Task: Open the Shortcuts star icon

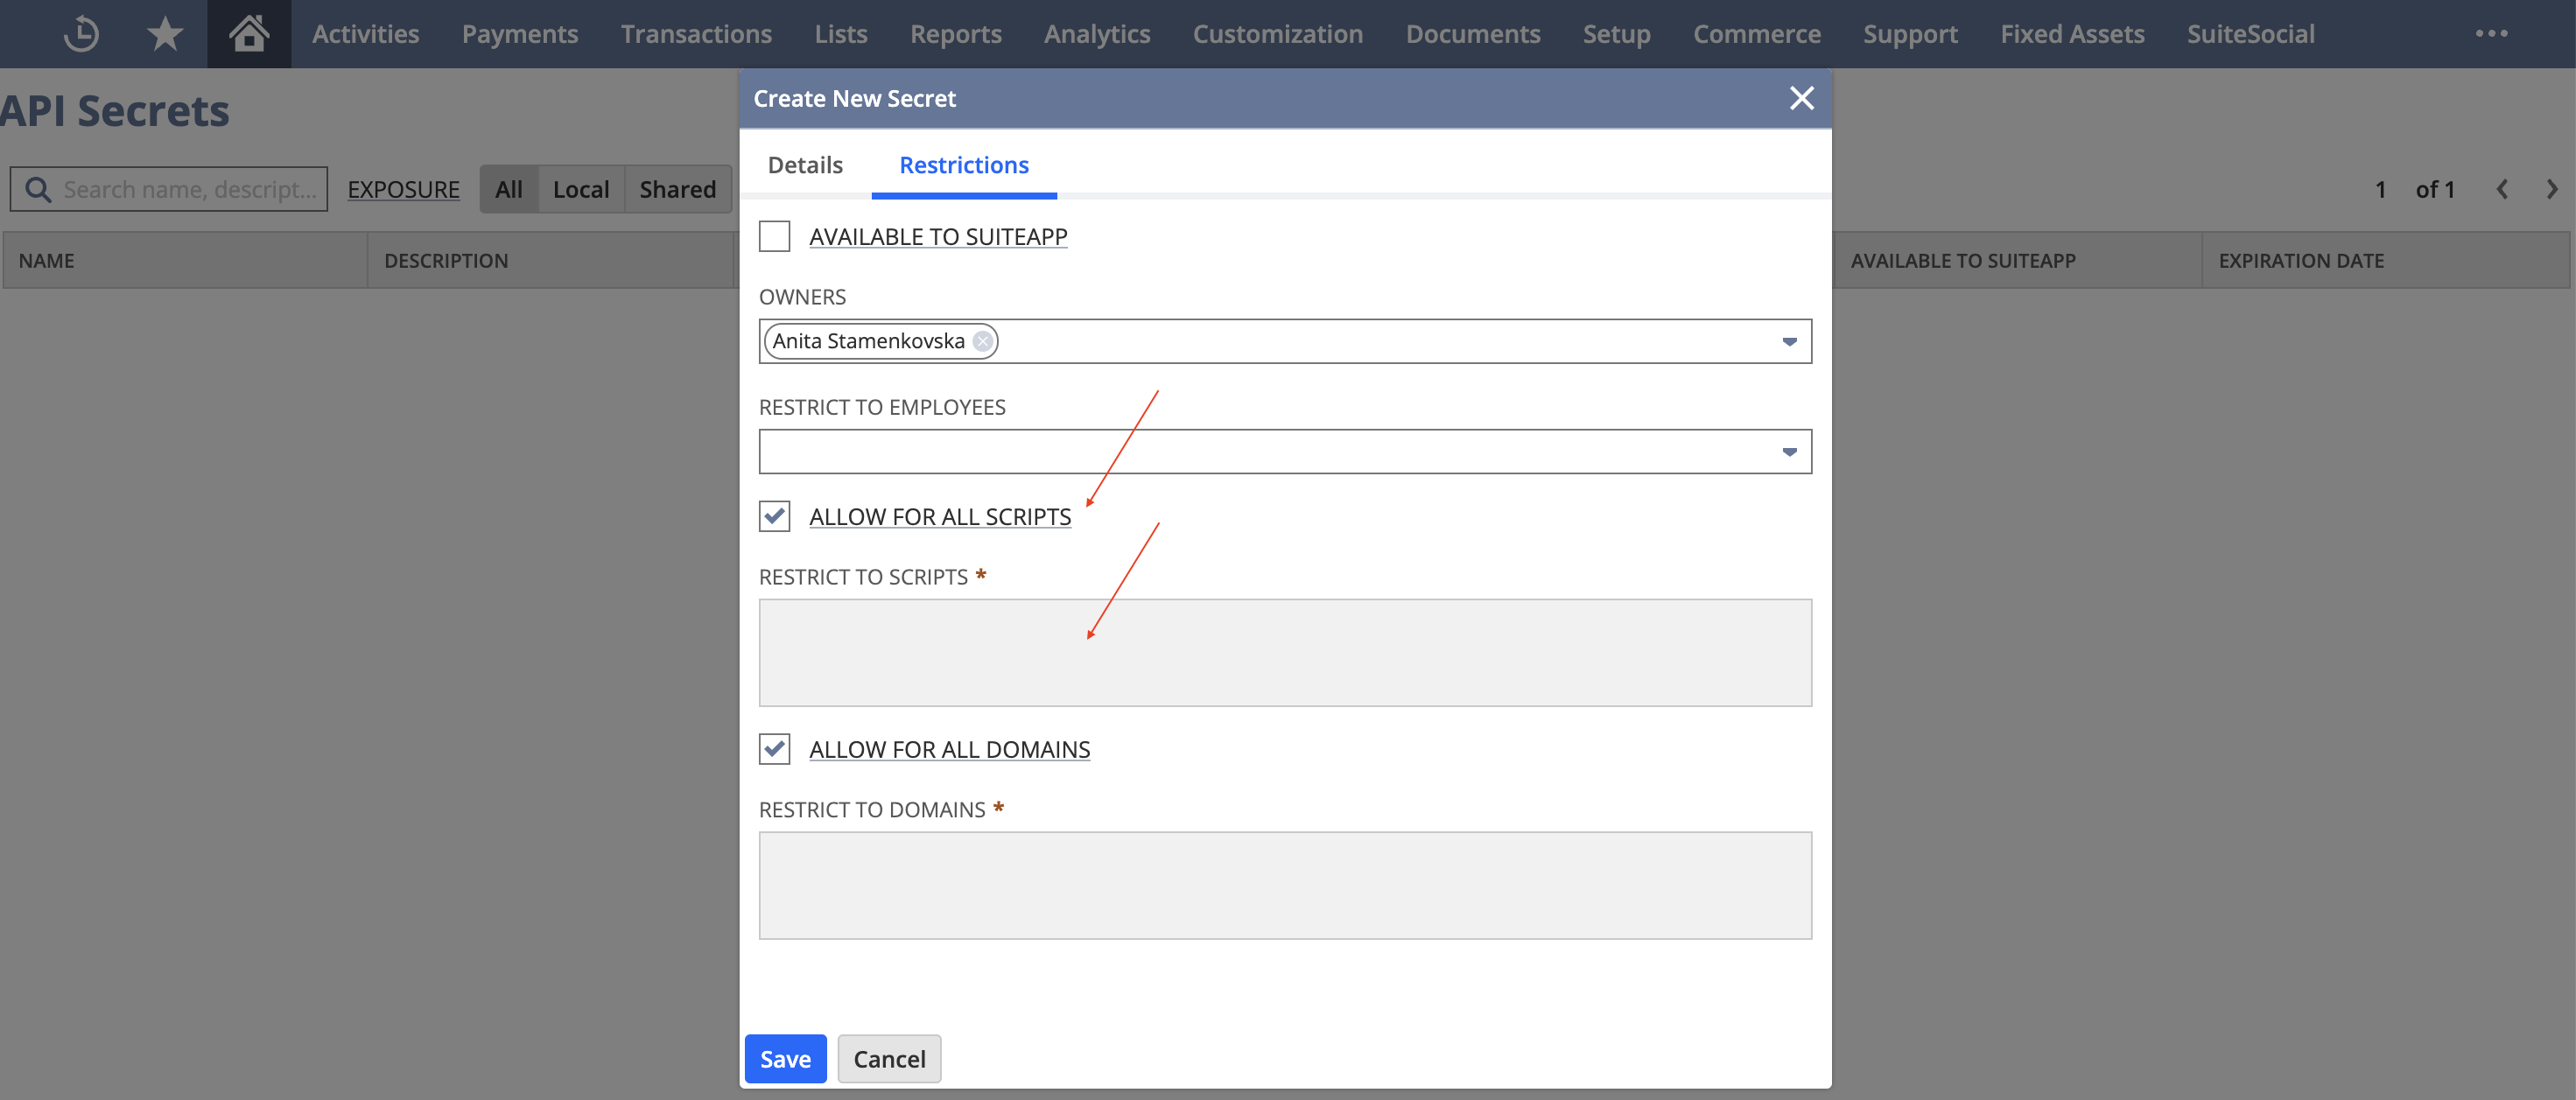Action: point(165,34)
